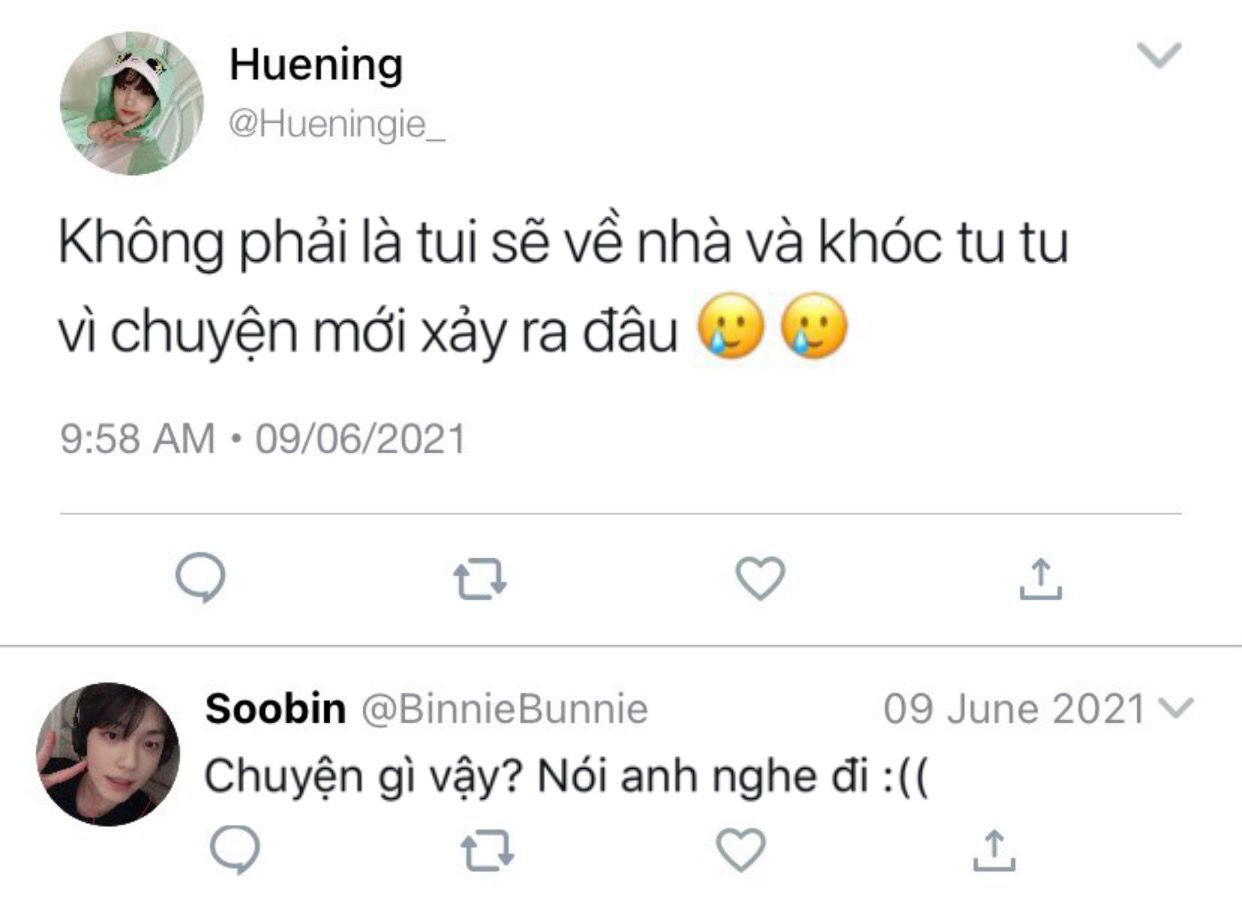The image size is (1242, 900).
Task: Like the tweet by Huening
Action: [760, 578]
